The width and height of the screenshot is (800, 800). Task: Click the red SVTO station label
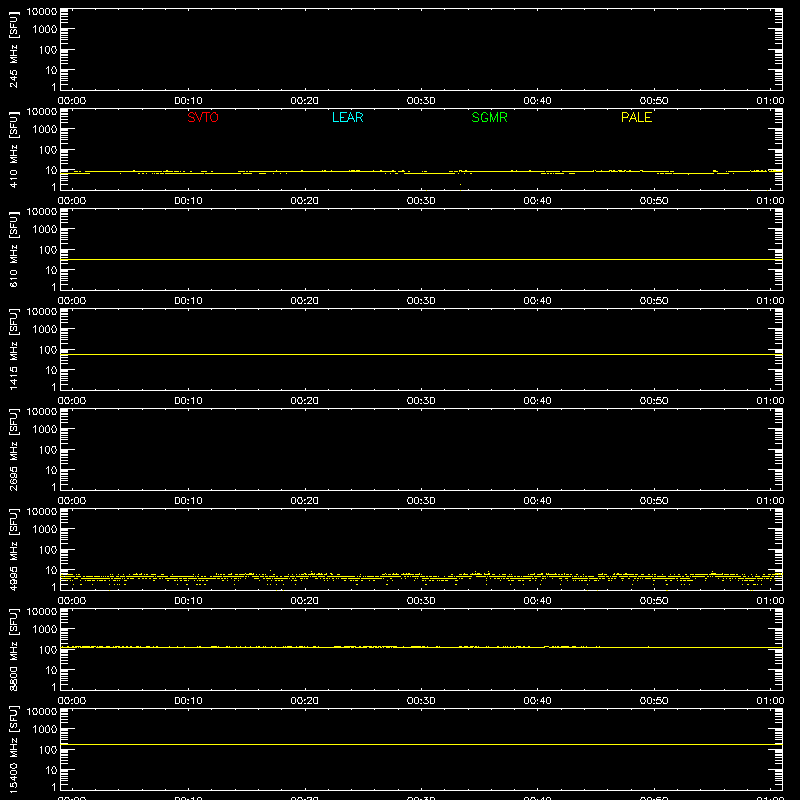203,117
